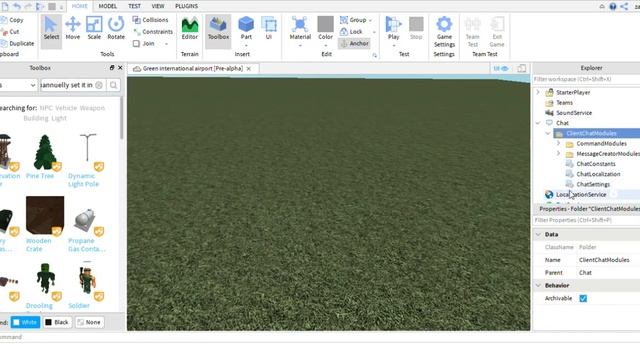Close the Green international airport tab

249,69
